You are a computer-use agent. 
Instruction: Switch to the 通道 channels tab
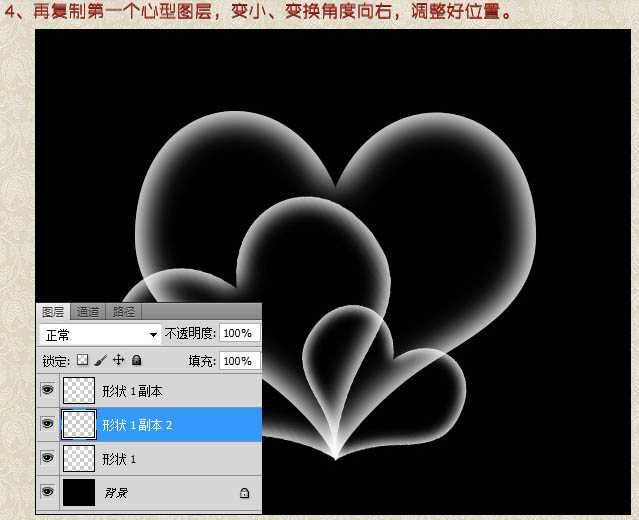click(x=88, y=312)
